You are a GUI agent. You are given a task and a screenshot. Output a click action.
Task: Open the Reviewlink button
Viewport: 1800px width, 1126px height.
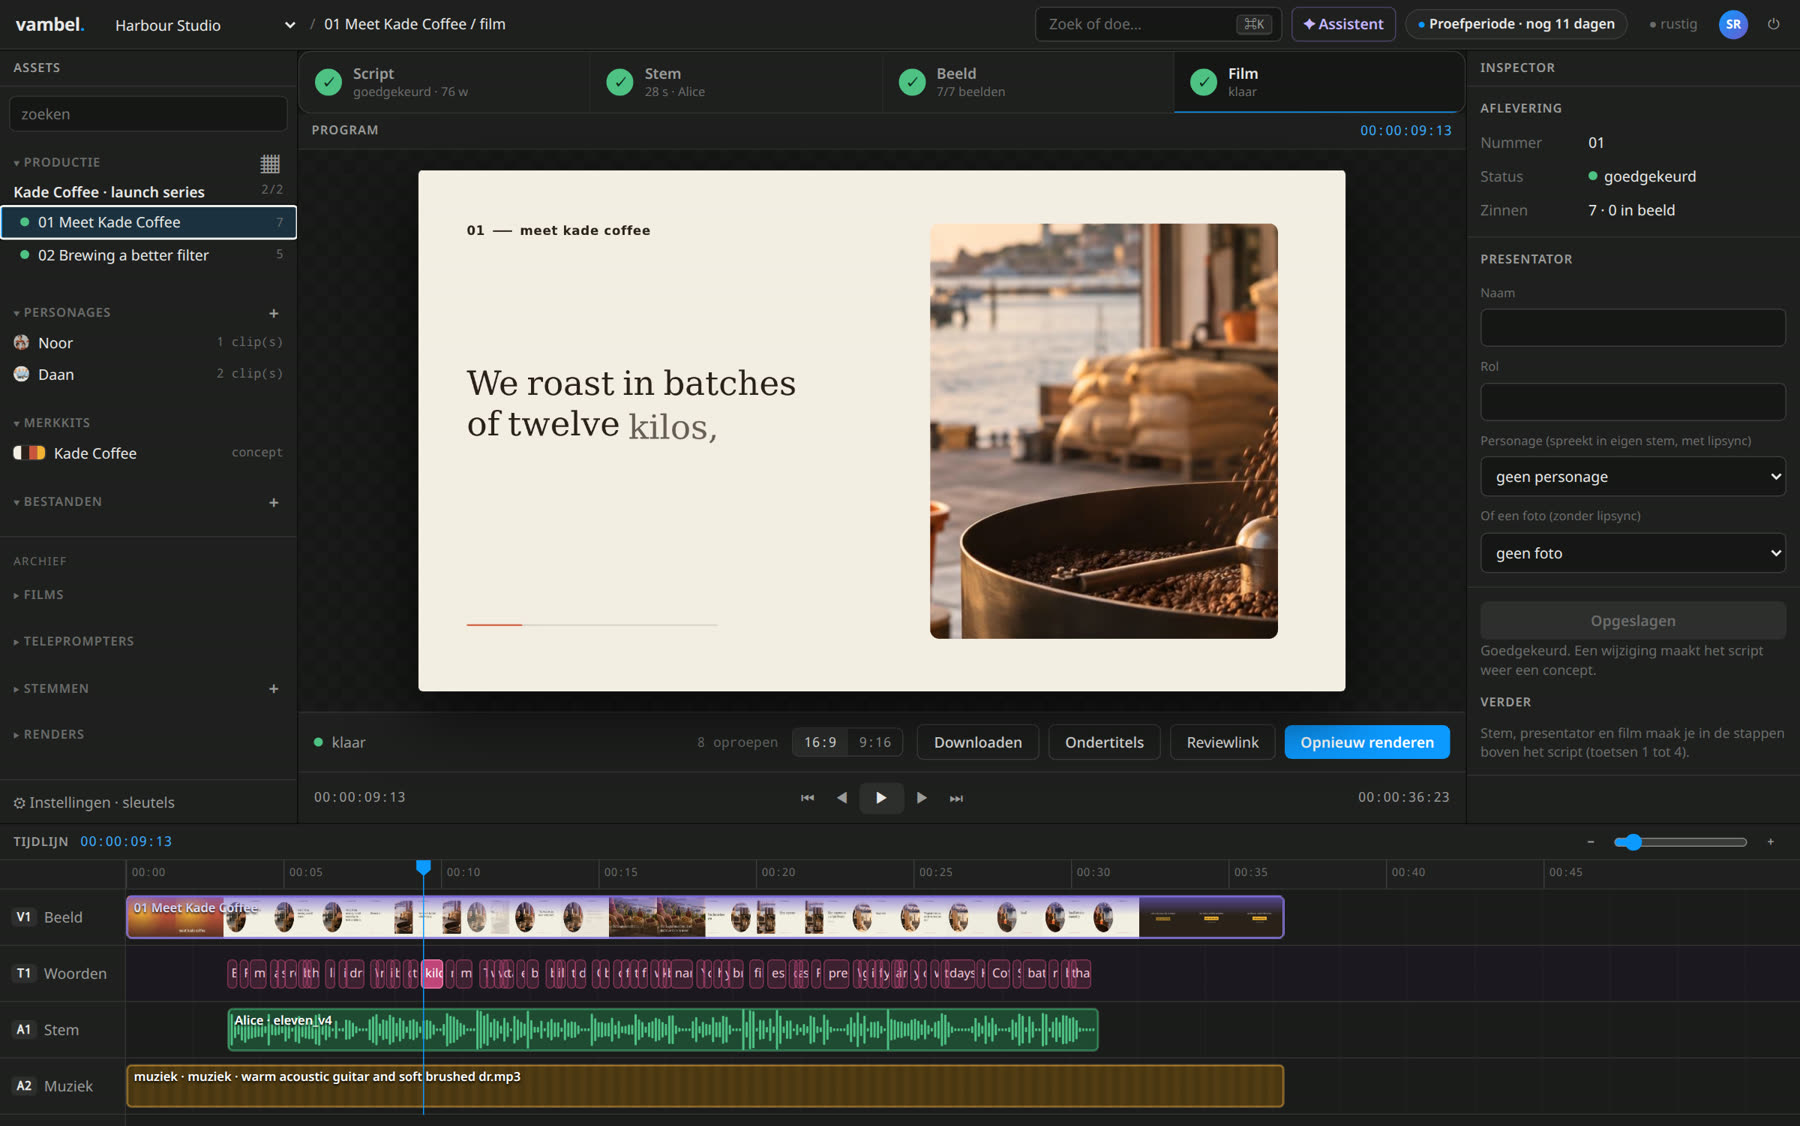point(1222,742)
